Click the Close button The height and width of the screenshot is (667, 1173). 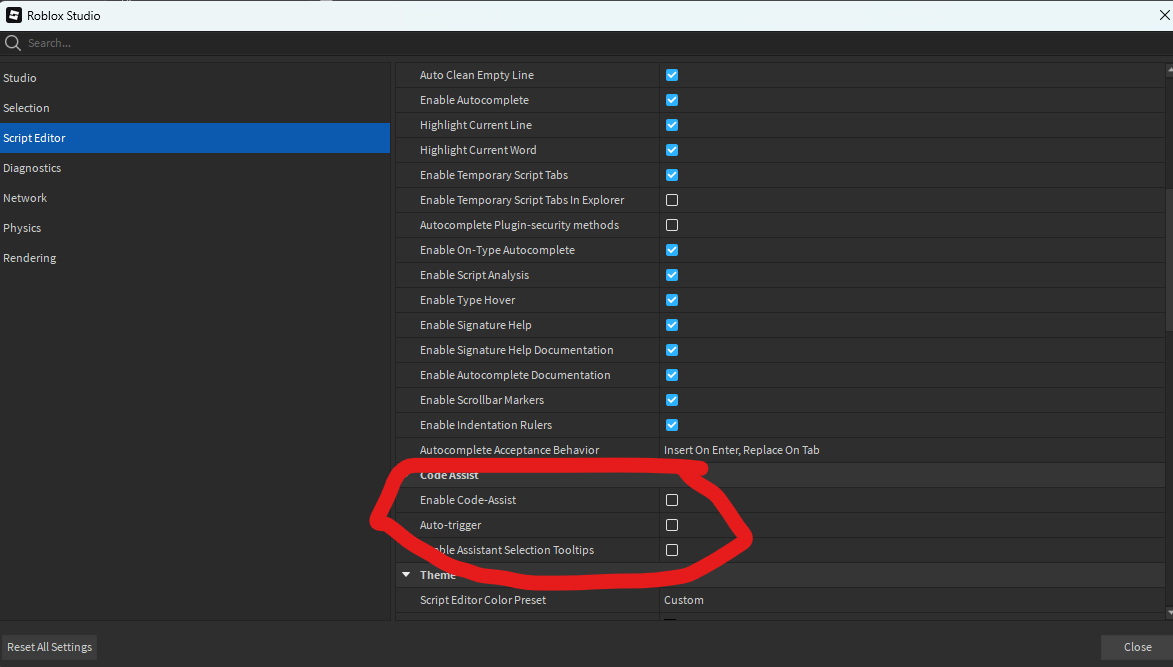click(1137, 647)
